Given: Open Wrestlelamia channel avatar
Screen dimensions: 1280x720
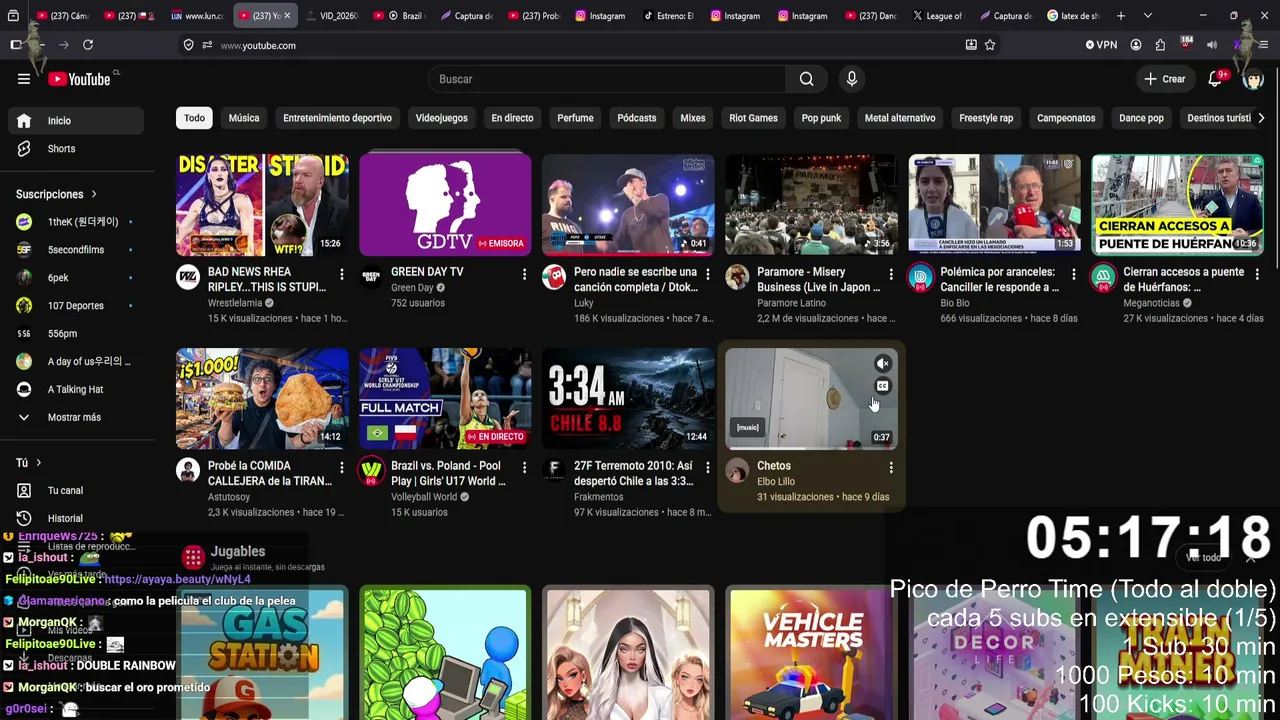Looking at the screenshot, I should 188,277.
